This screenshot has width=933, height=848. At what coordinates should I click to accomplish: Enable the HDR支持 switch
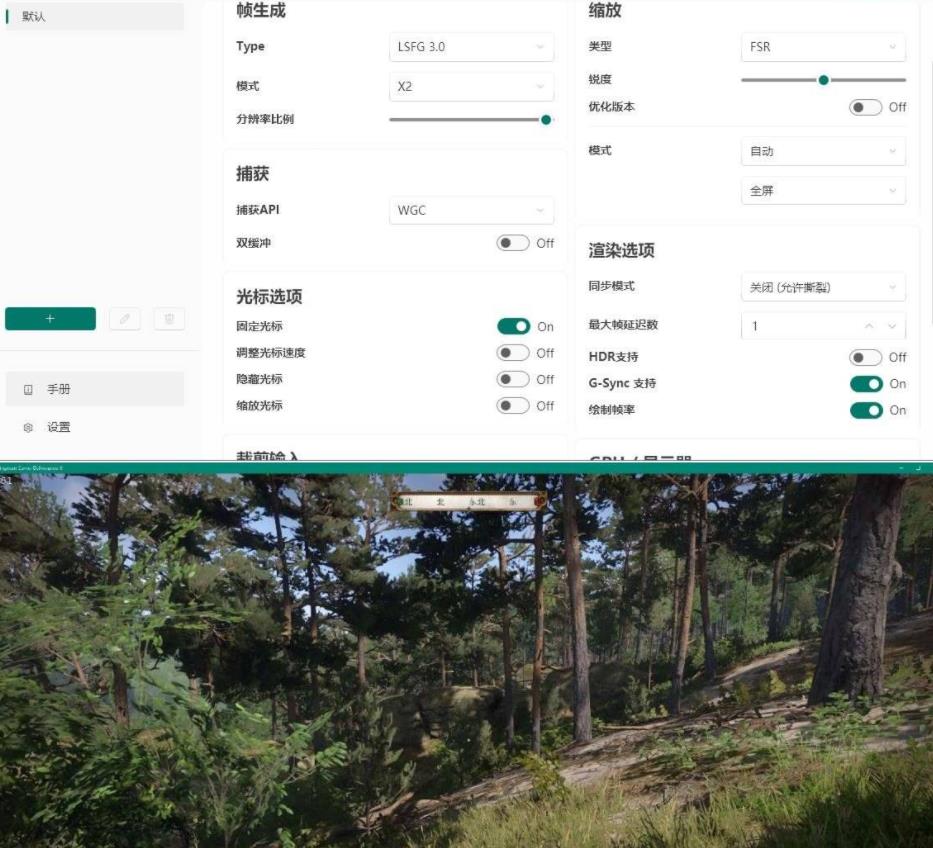click(x=865, y=357)
